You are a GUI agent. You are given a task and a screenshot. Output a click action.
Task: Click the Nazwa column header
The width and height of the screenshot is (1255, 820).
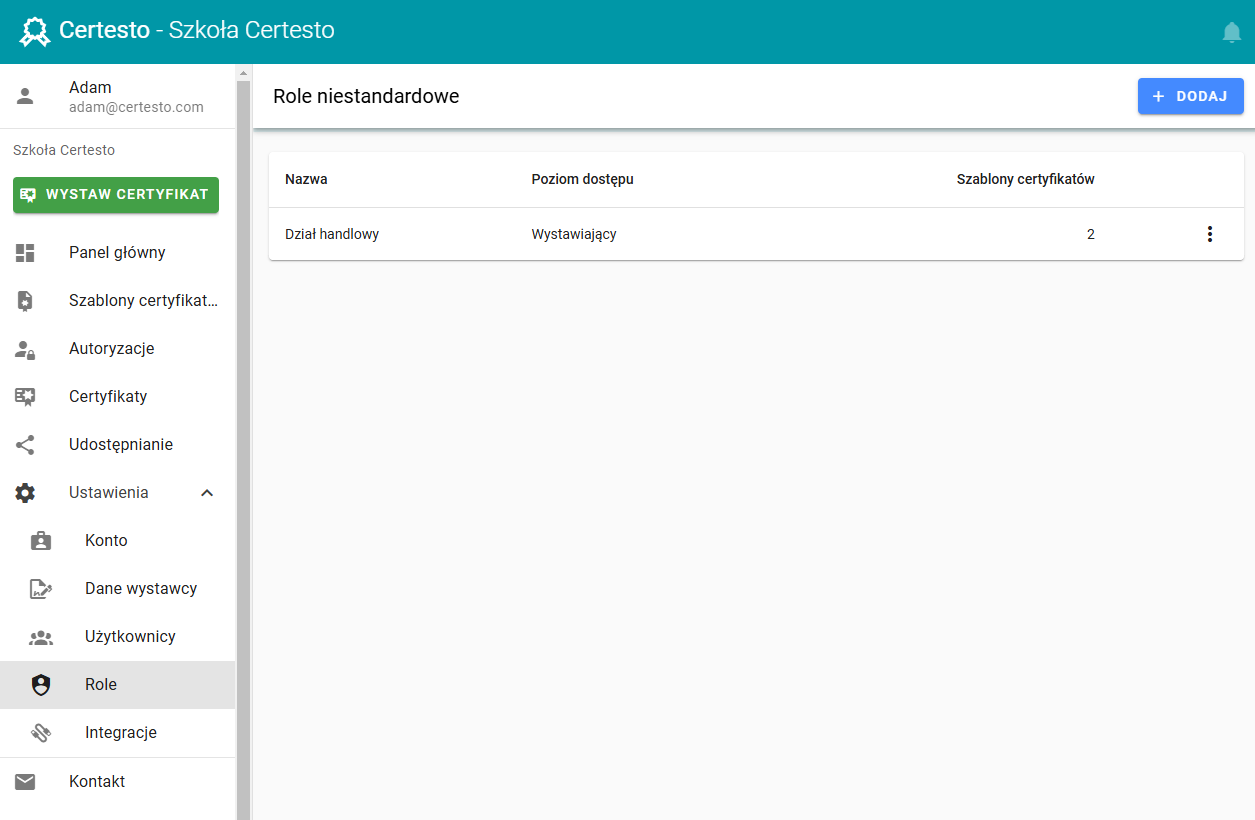click(x=306, y=180)
